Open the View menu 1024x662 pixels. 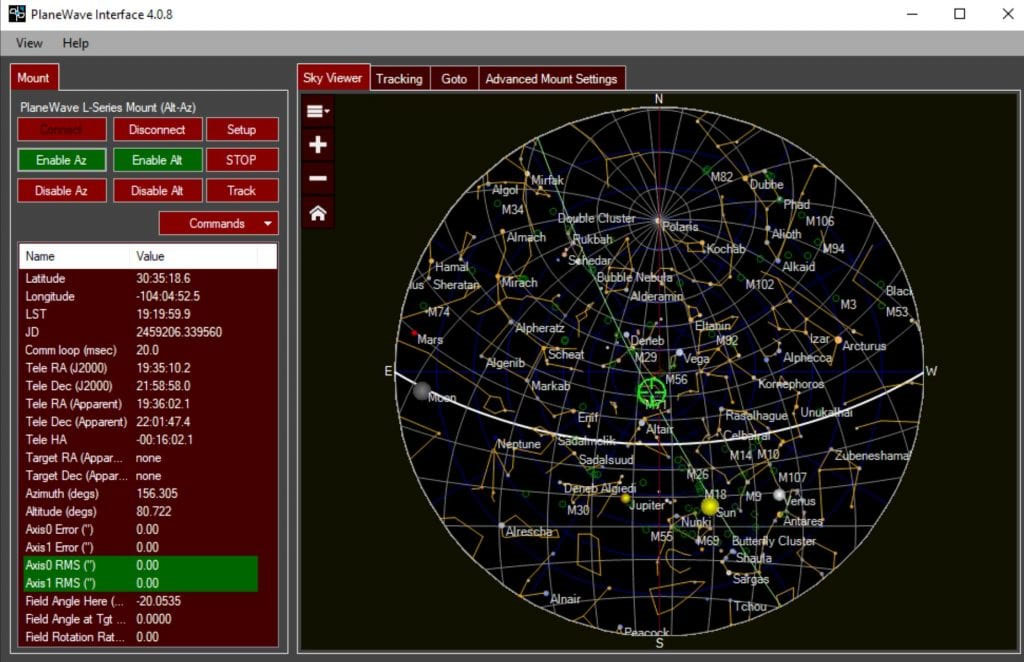(29, 43)
